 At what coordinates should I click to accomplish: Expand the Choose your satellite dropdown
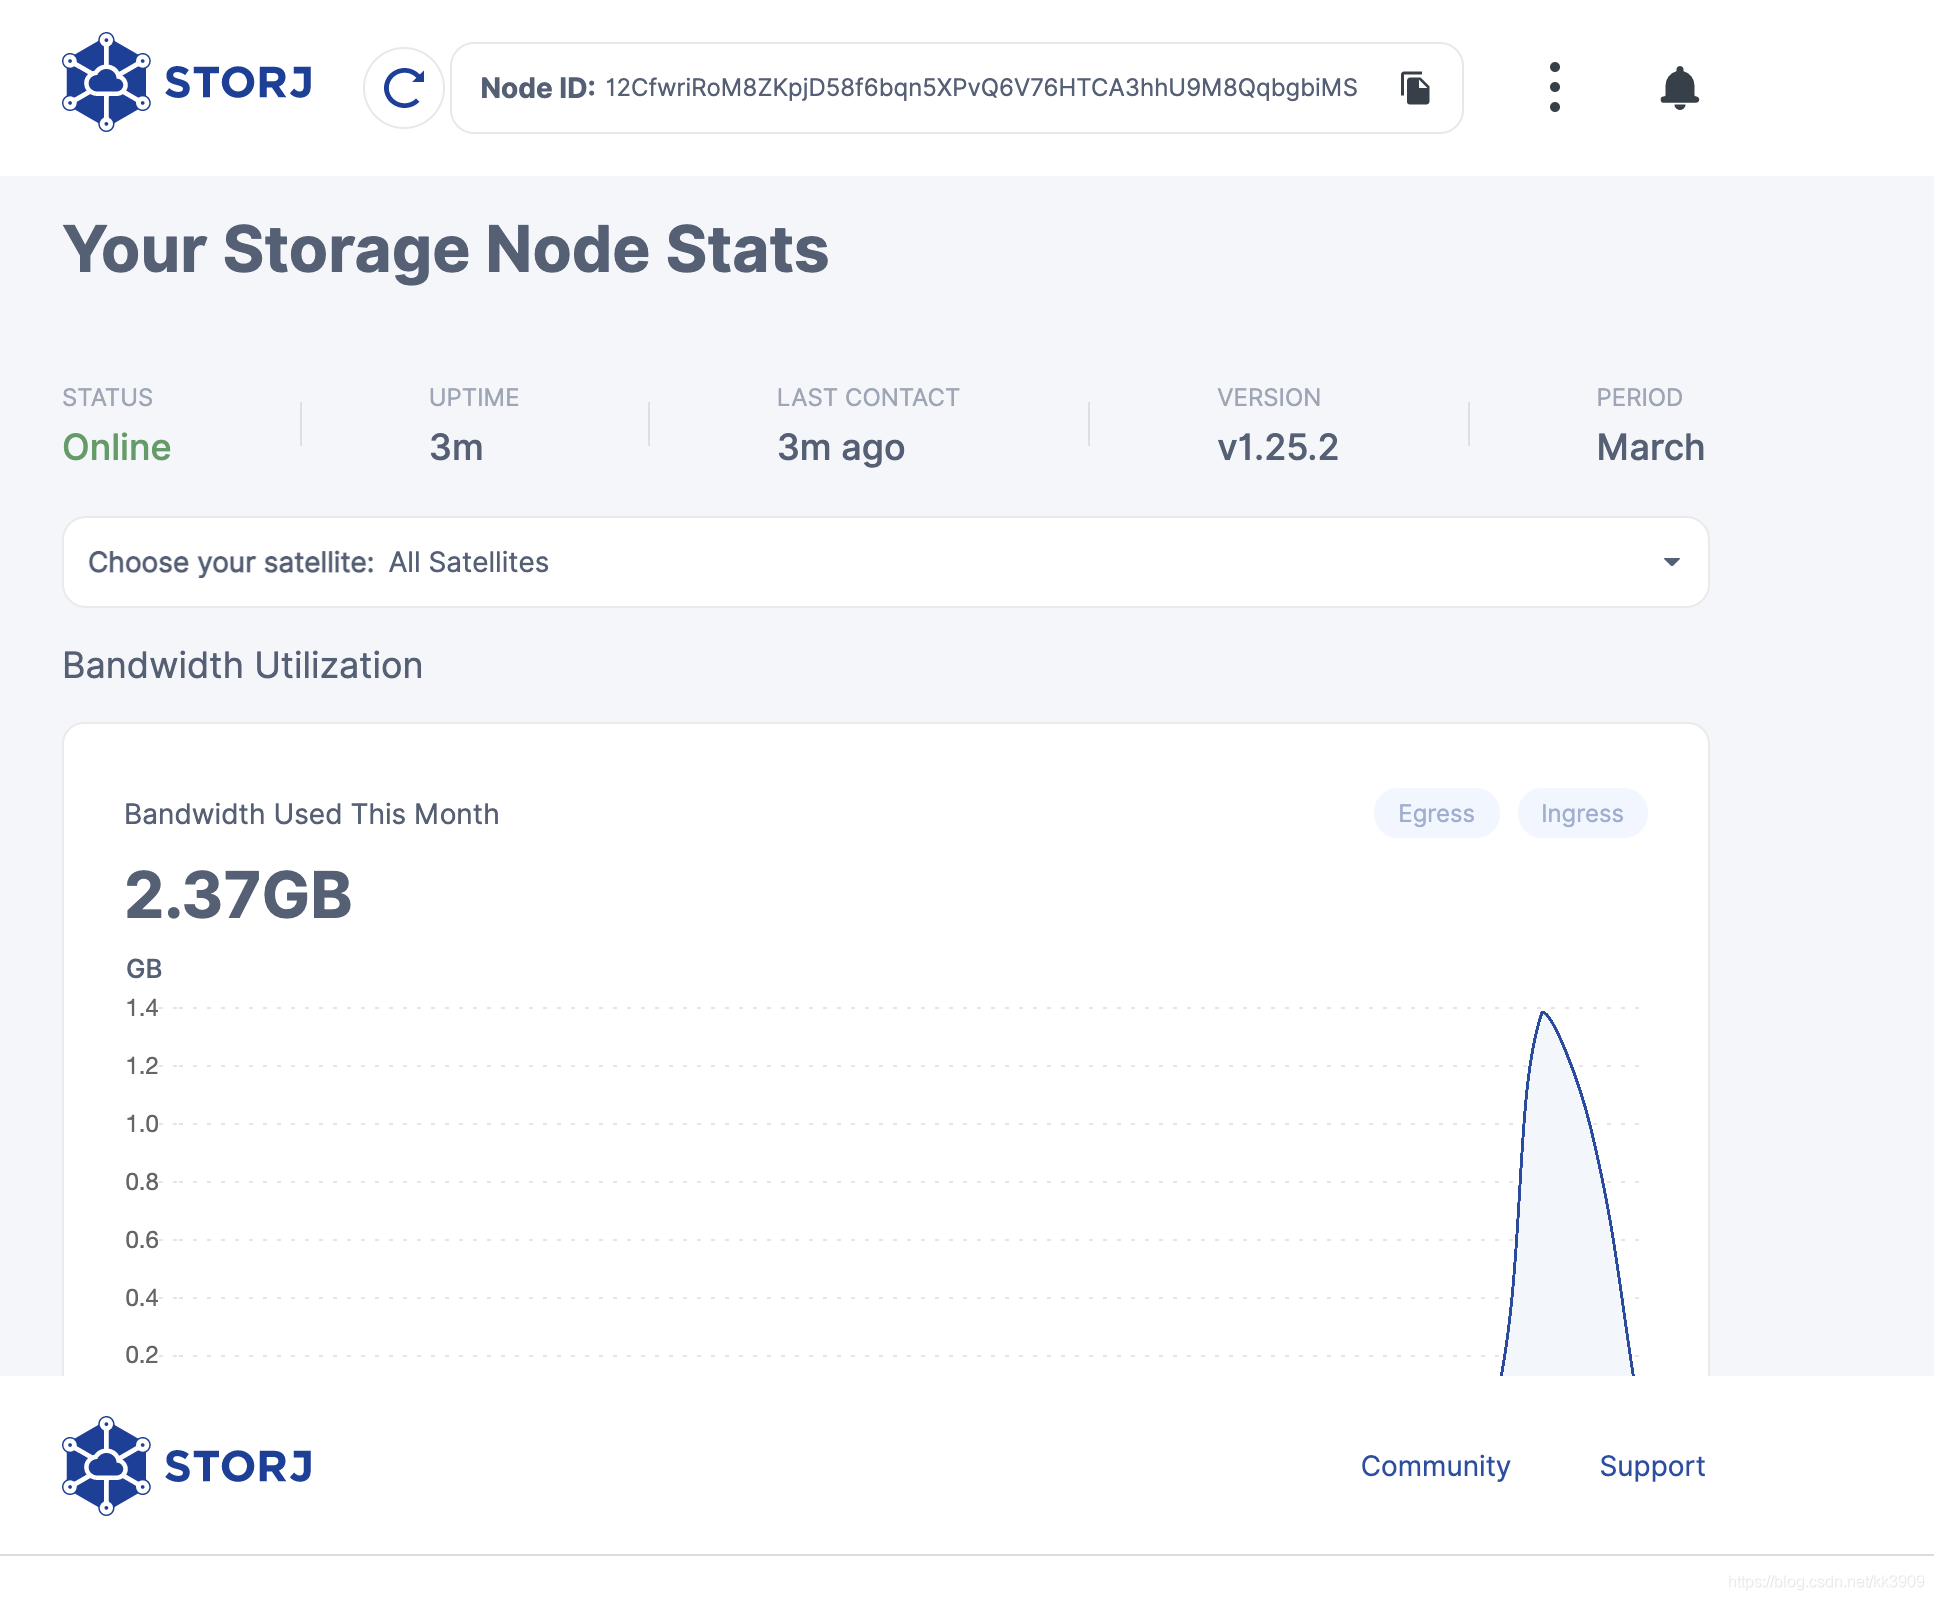[886, 562]
